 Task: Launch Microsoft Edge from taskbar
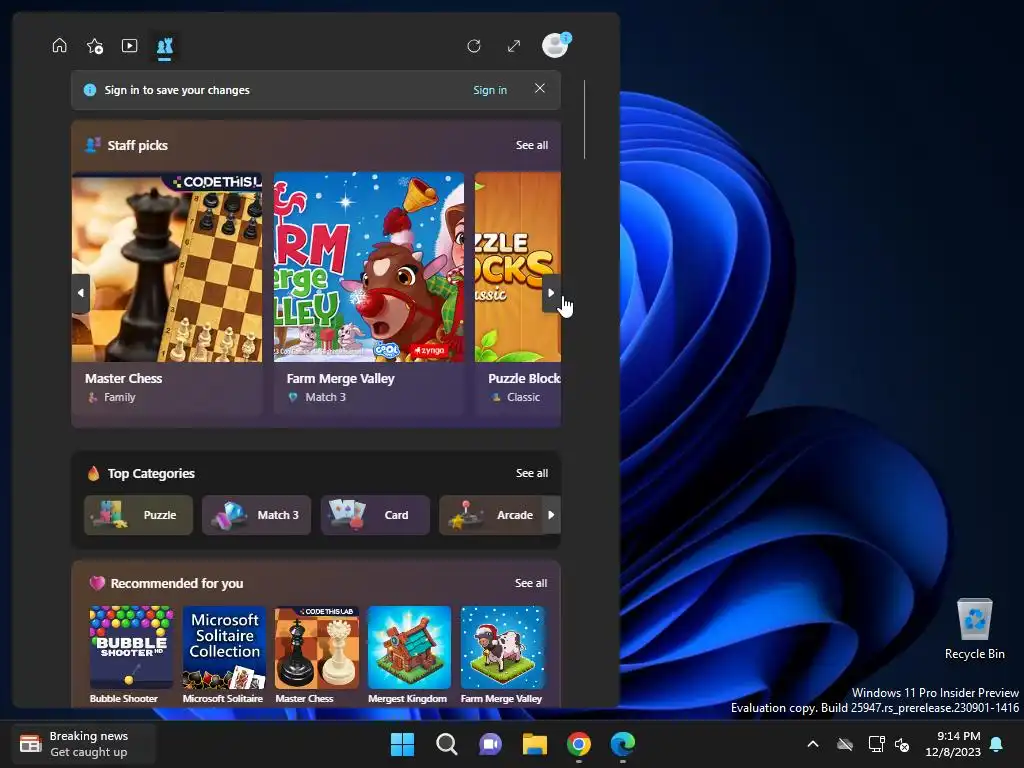[x=623, y=744]
